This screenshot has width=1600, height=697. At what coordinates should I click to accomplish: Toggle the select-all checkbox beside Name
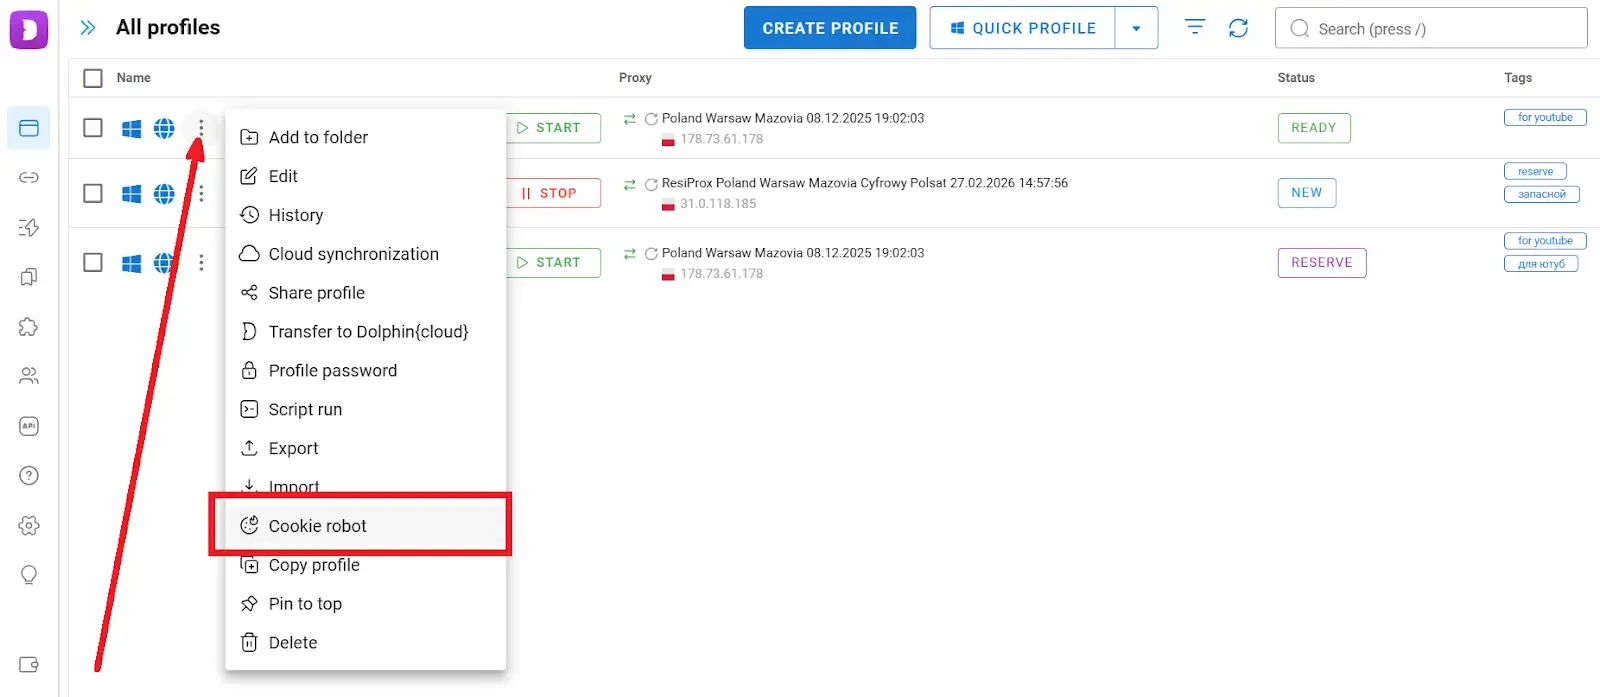click(93, 78)
